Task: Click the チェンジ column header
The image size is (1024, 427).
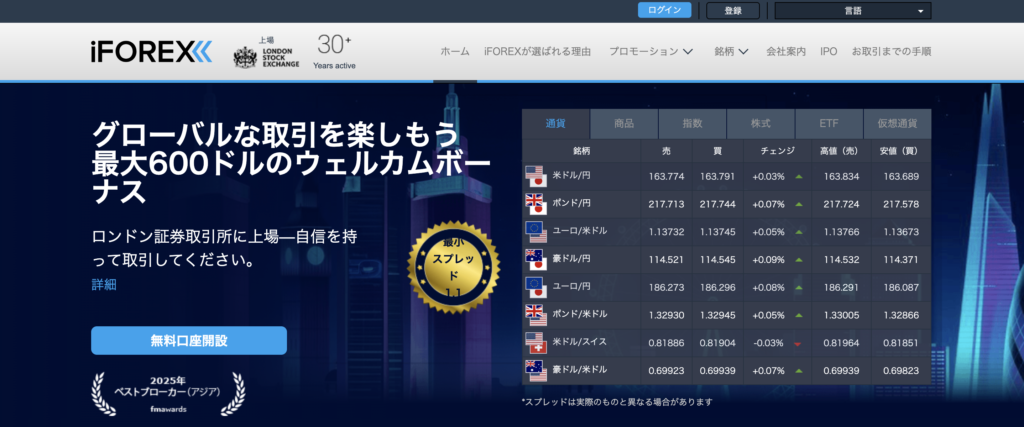Action: pos(777,151)
